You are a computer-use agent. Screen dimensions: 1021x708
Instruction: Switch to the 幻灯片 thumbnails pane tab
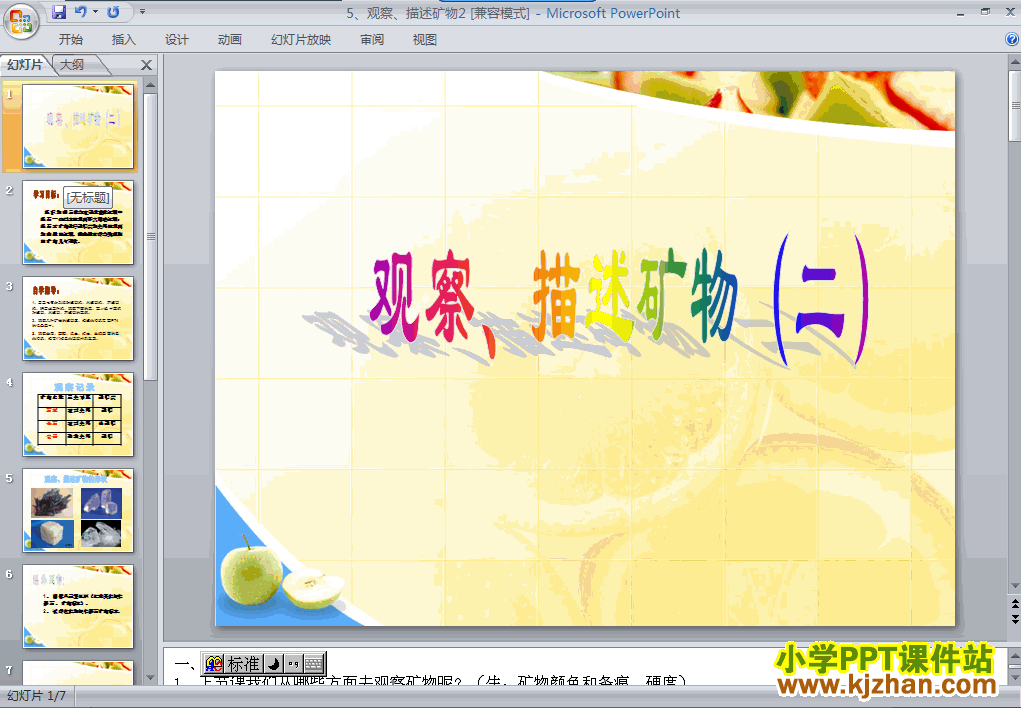[x=25, y=64]
